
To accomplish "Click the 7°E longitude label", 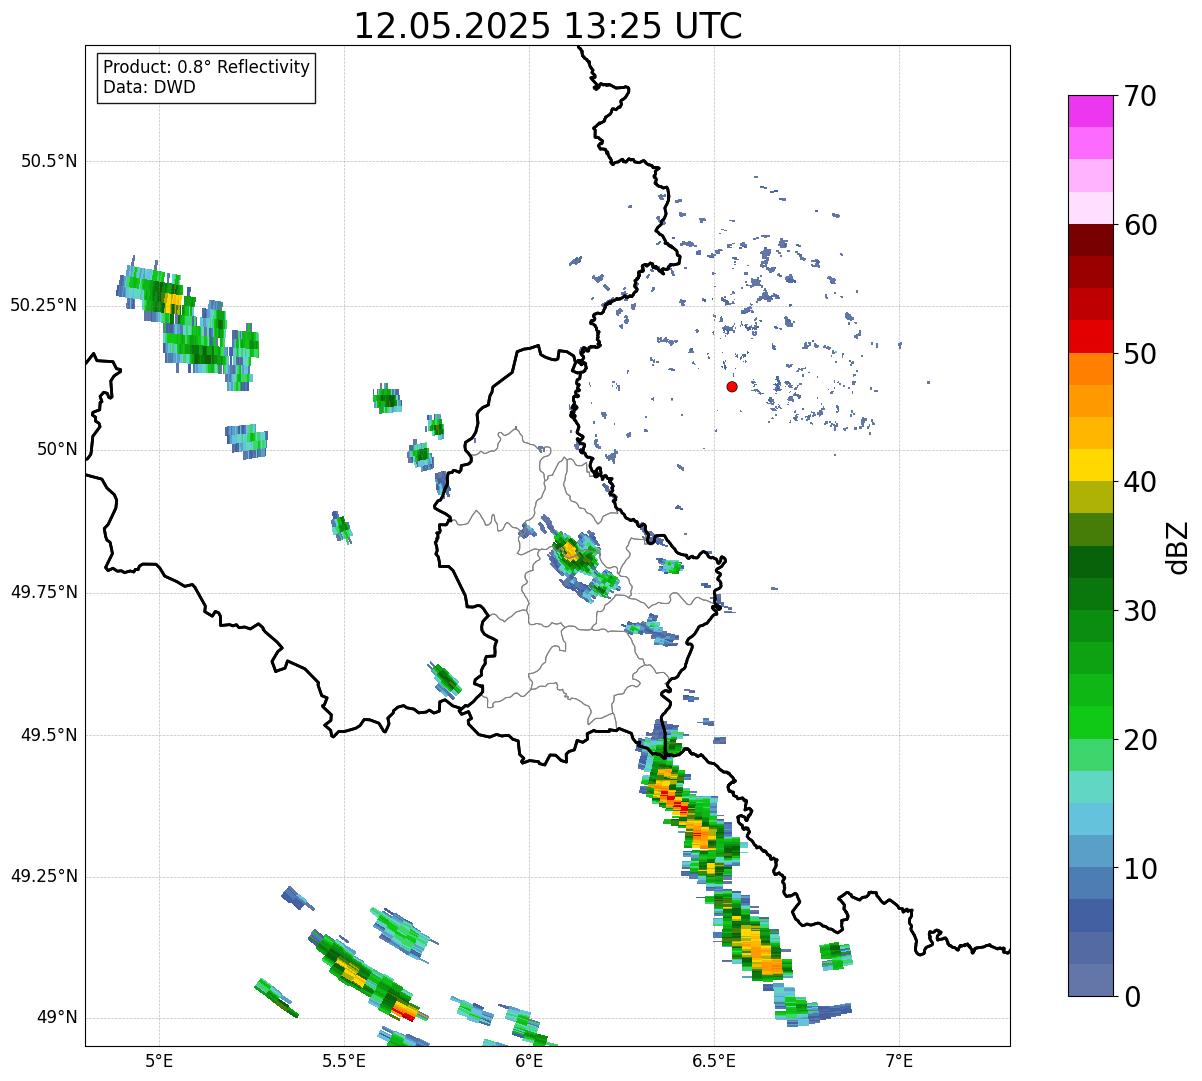I will coord(899,1061).
